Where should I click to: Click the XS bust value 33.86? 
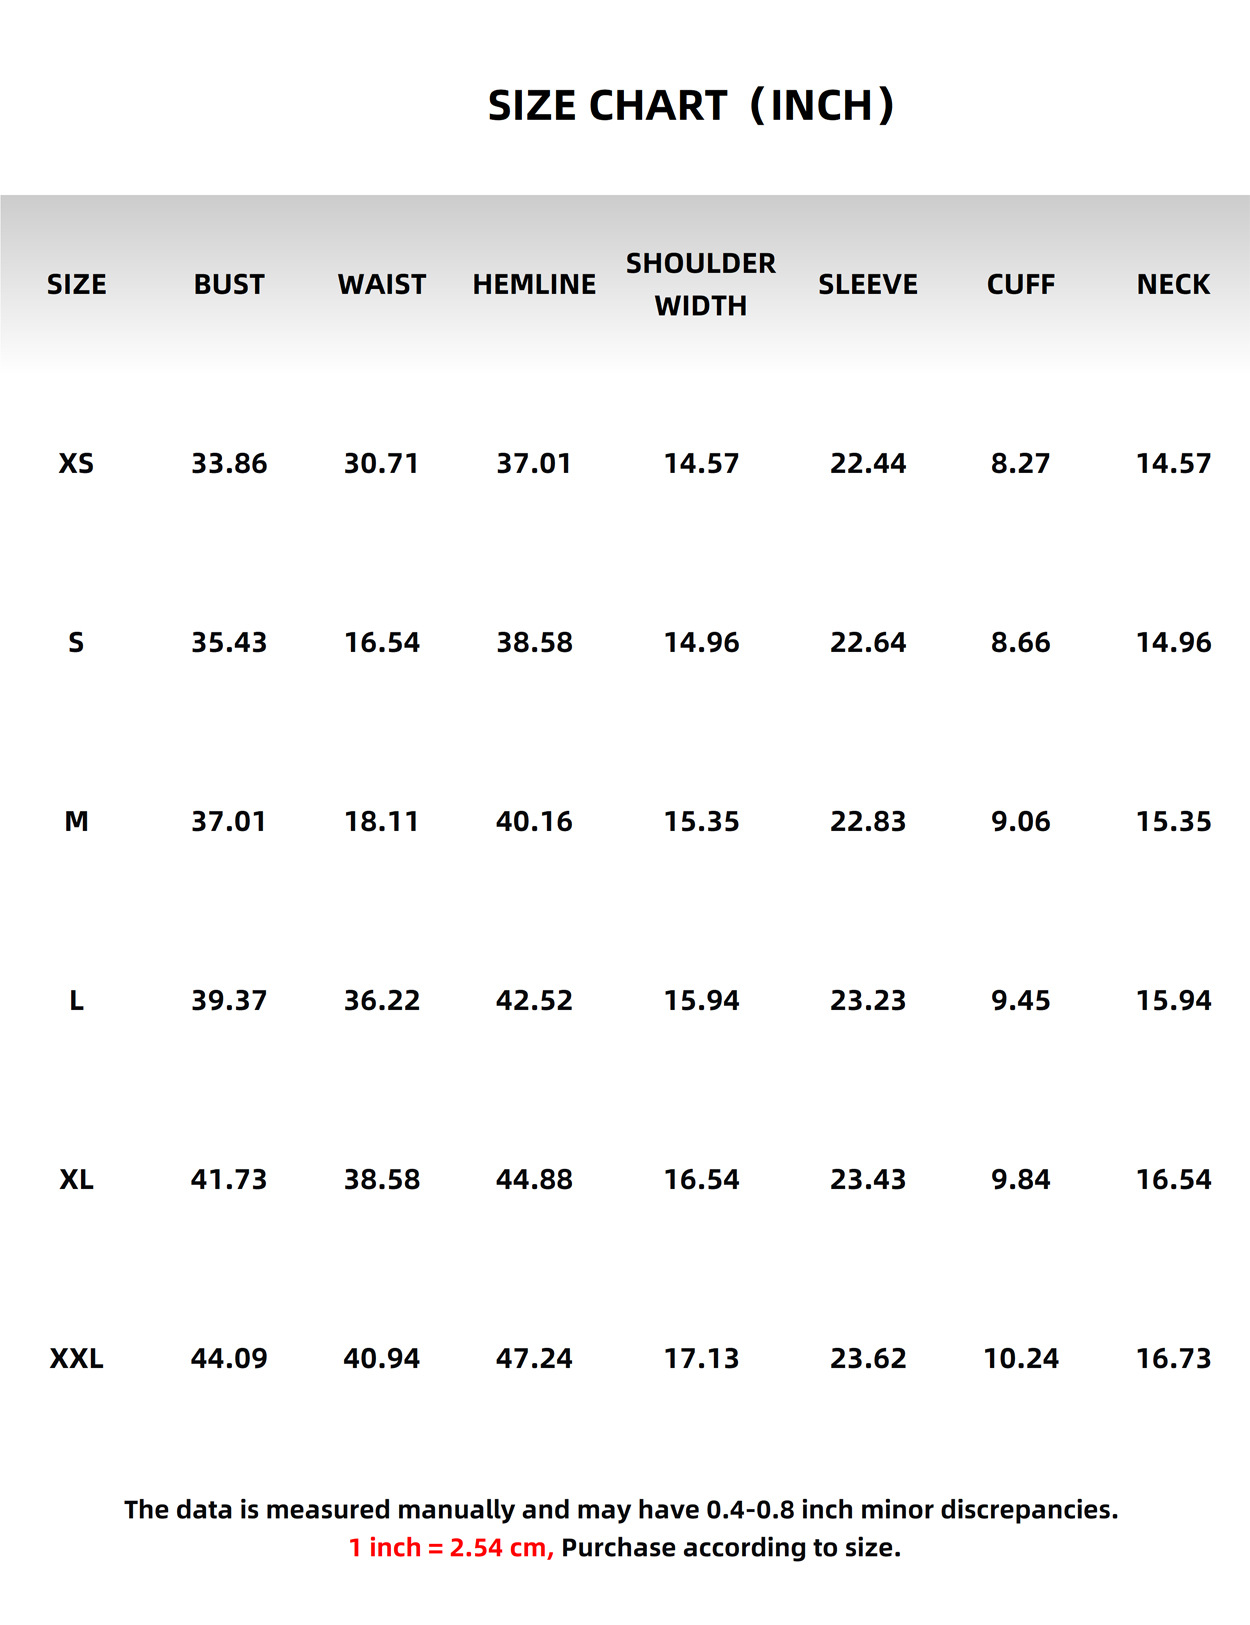pos(229,464)
